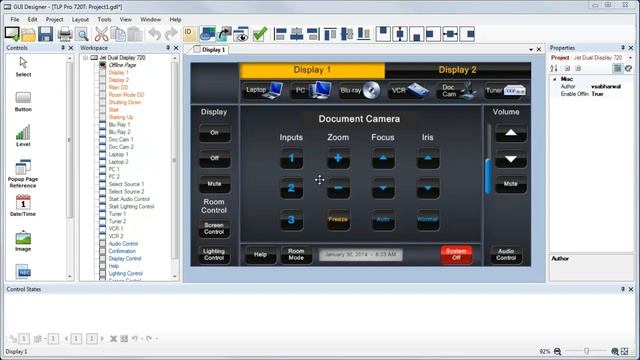Open the Properties object dropdown arrow

tap(630, 58)
